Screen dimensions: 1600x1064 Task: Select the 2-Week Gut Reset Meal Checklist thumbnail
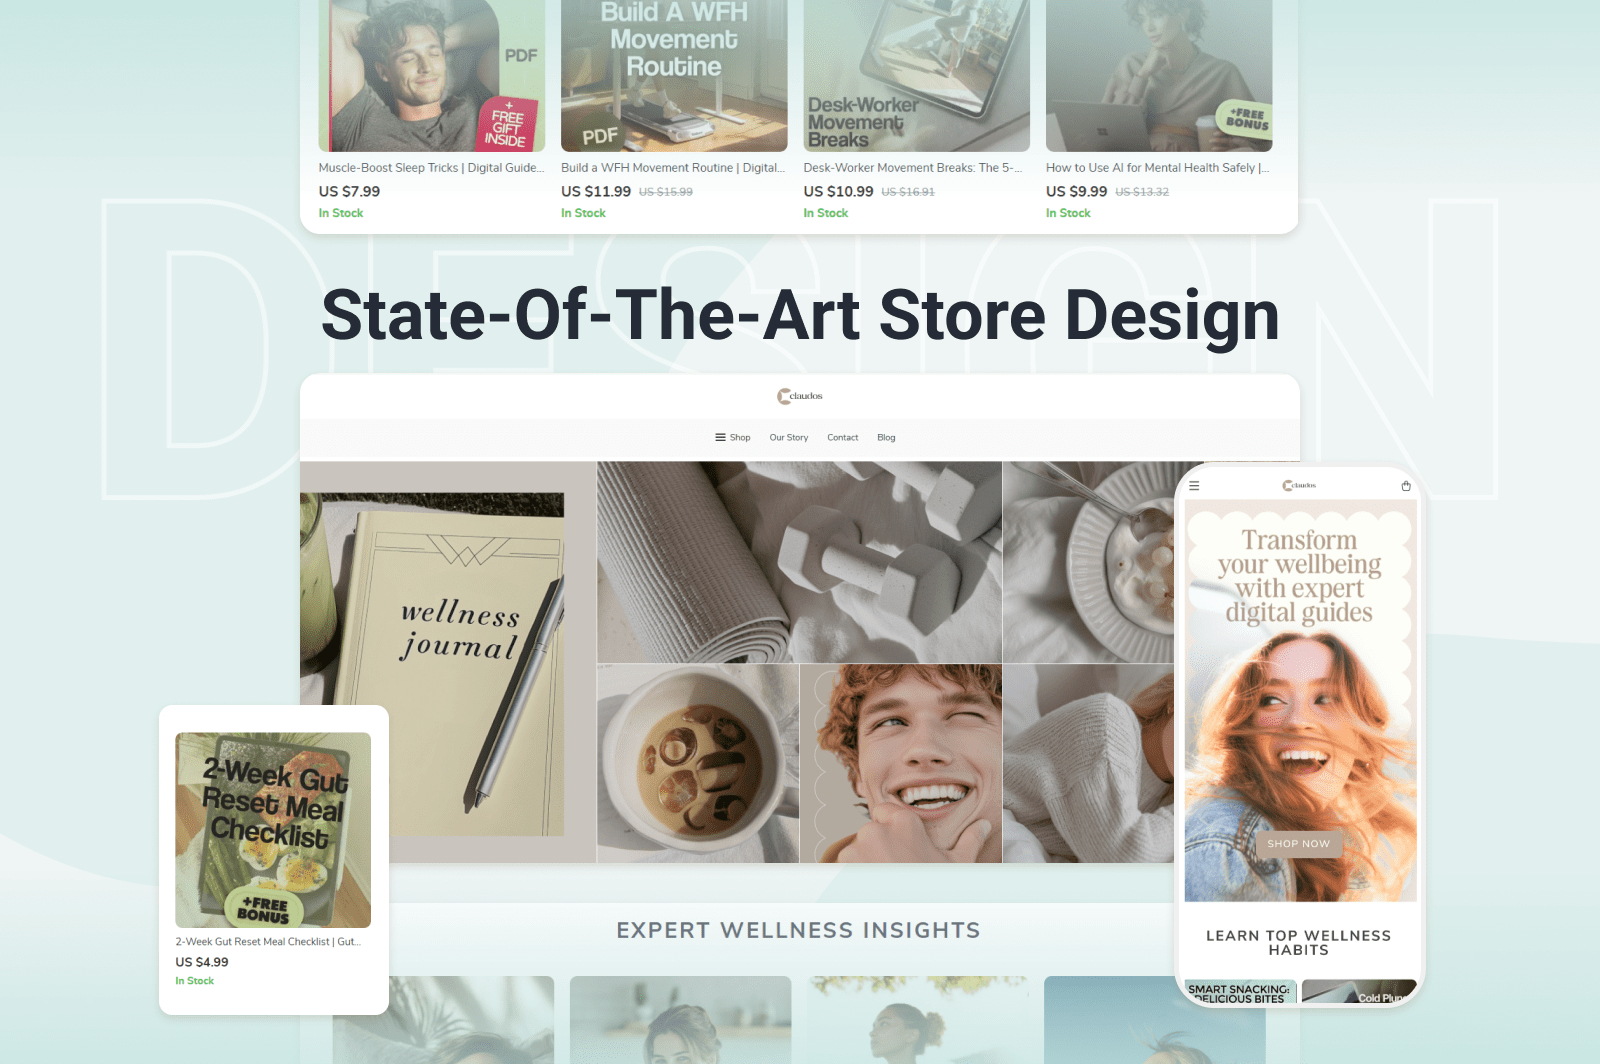pos(273,830)
